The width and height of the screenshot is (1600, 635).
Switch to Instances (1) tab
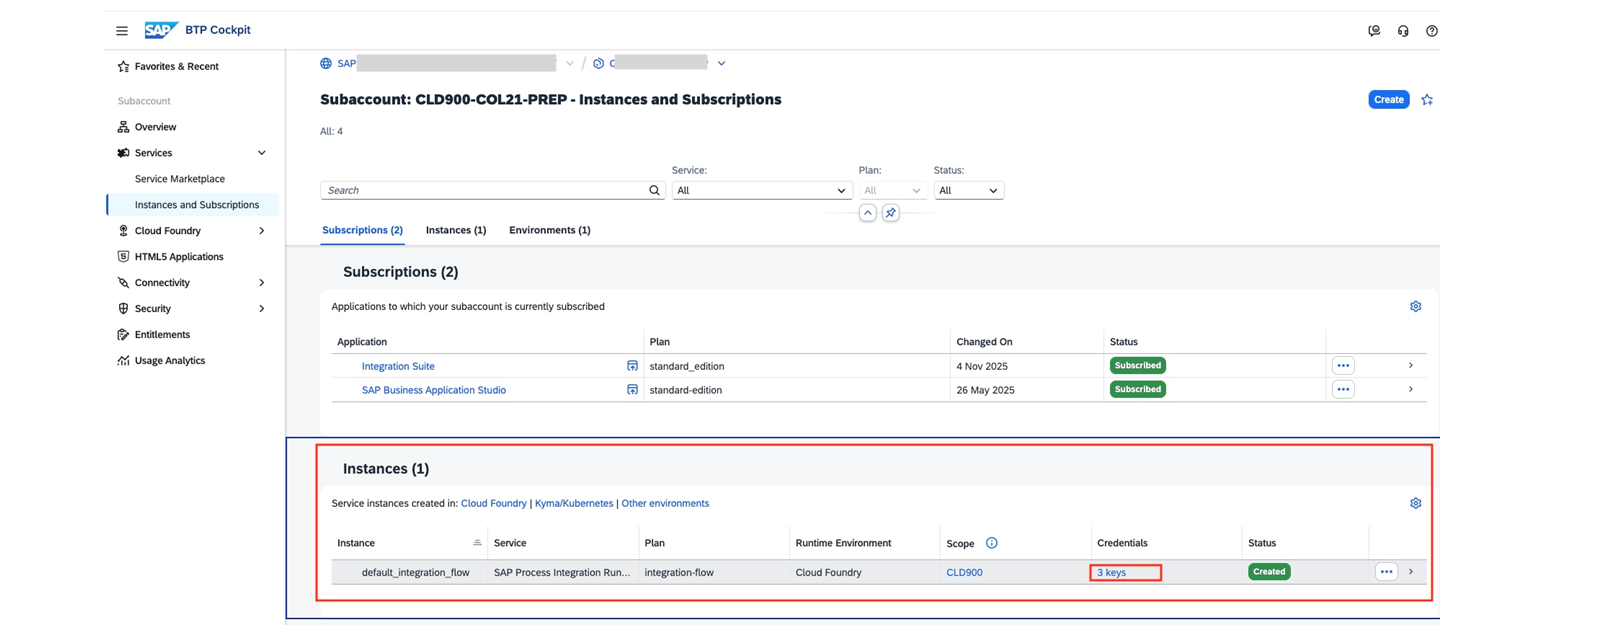456,230
